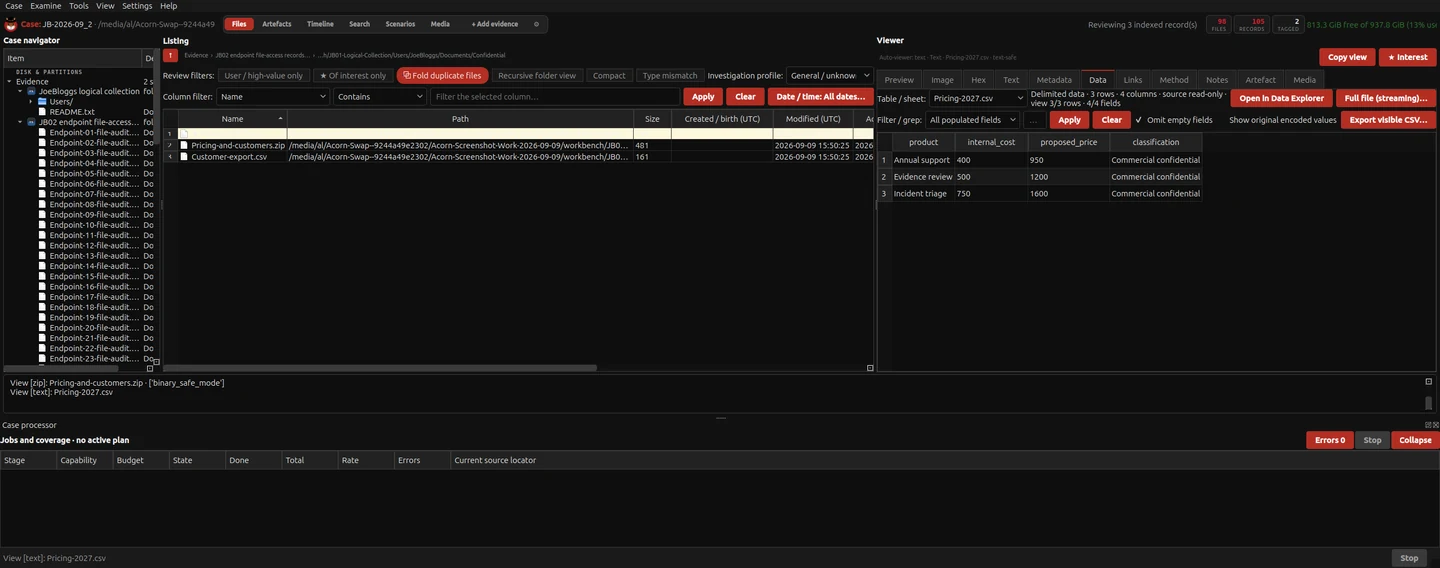Click the star Interest button
Screen dimensions: 1440x568
(1407, 57)
